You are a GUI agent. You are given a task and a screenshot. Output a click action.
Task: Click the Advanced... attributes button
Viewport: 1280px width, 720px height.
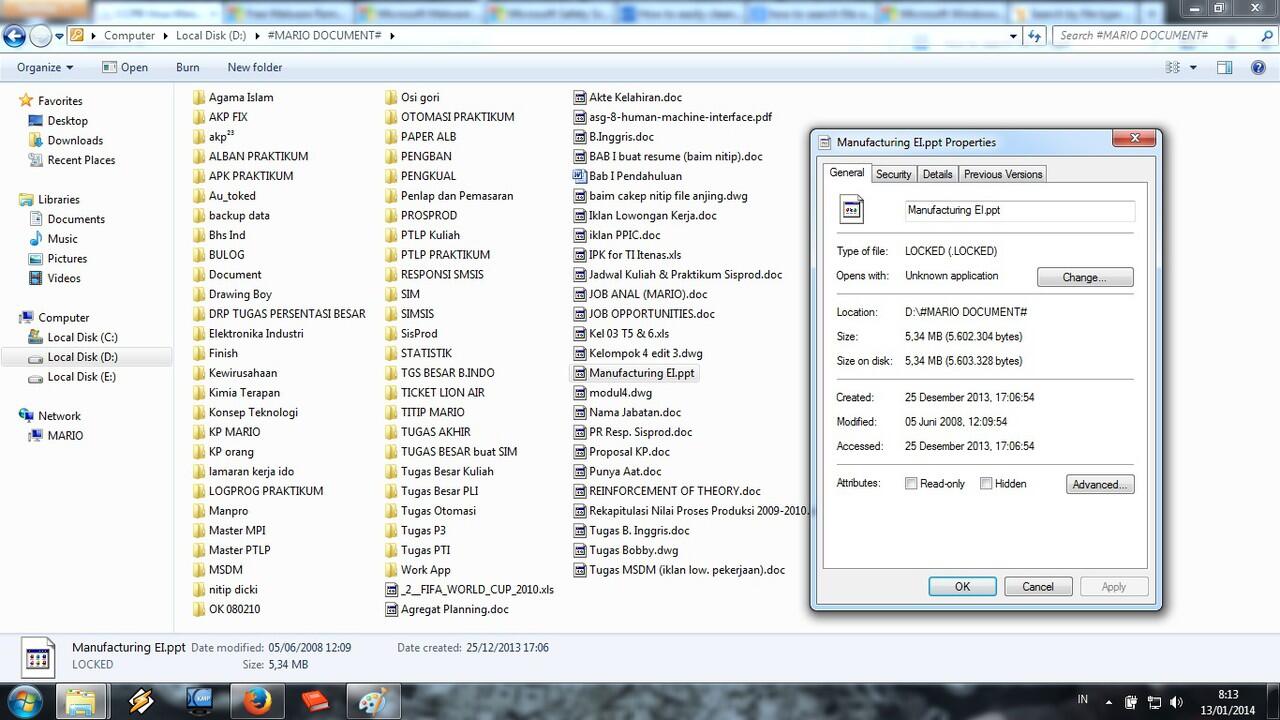[x=1100, y=484]
